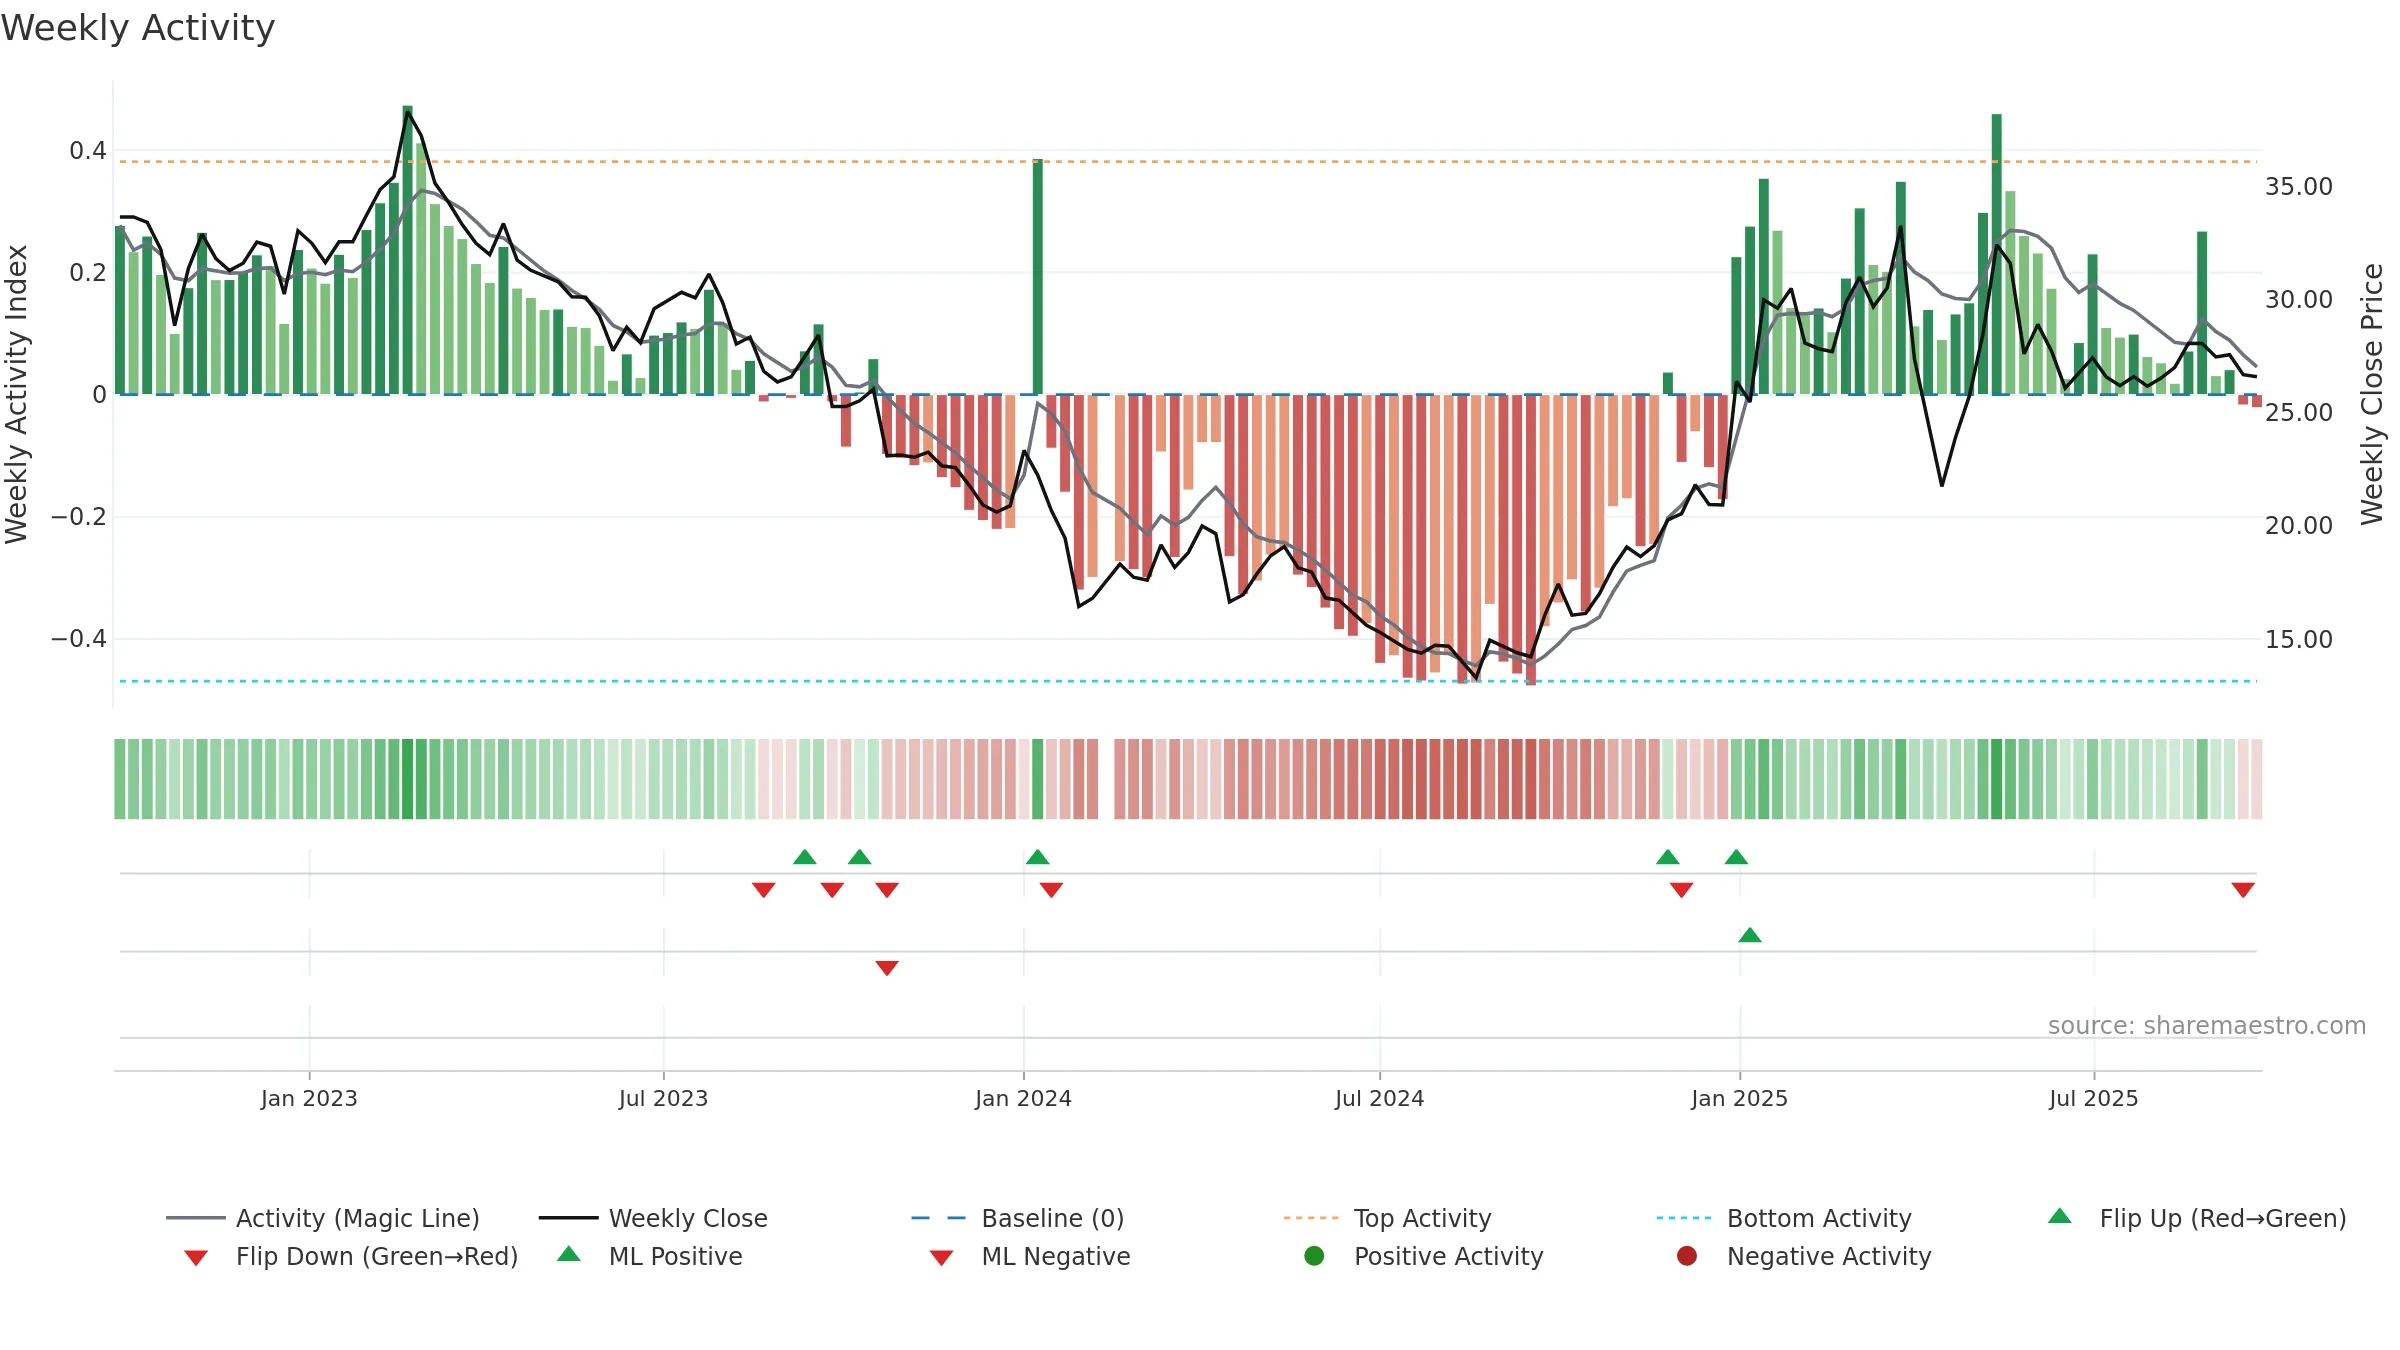Click the 30.00 price axis tick
The width and height of the screenshot is (2400, 1350).
click(x=2299, y=300)
